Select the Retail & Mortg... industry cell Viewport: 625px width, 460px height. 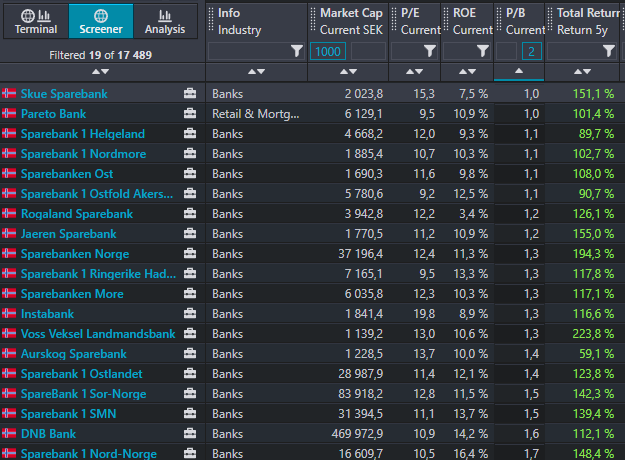click(x=256, y=114)
